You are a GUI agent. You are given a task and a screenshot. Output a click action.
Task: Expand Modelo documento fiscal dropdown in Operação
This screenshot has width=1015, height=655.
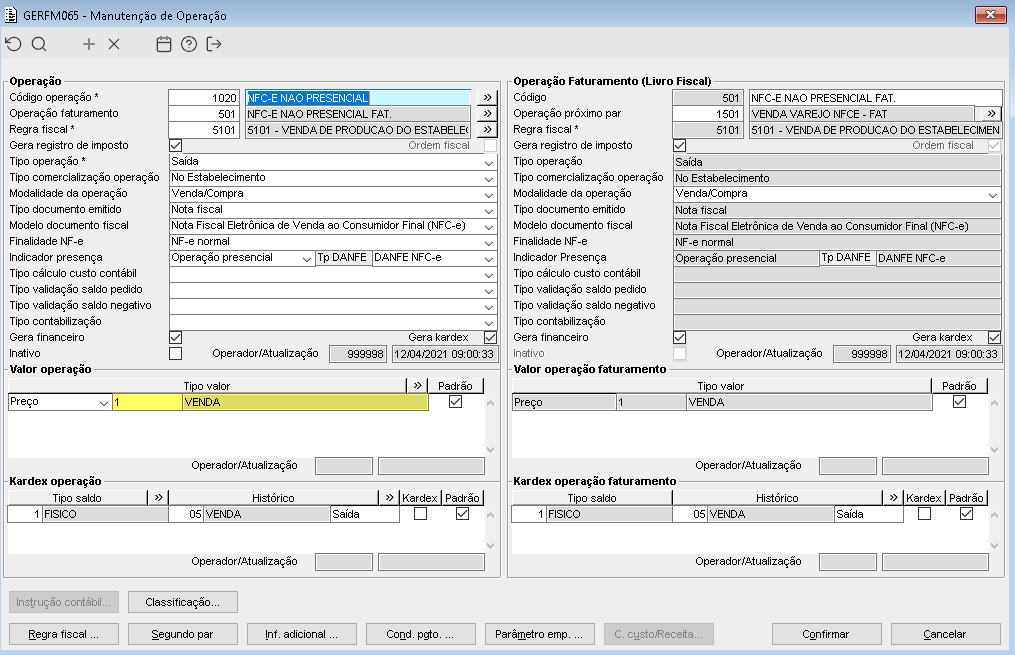pos(489,226)
